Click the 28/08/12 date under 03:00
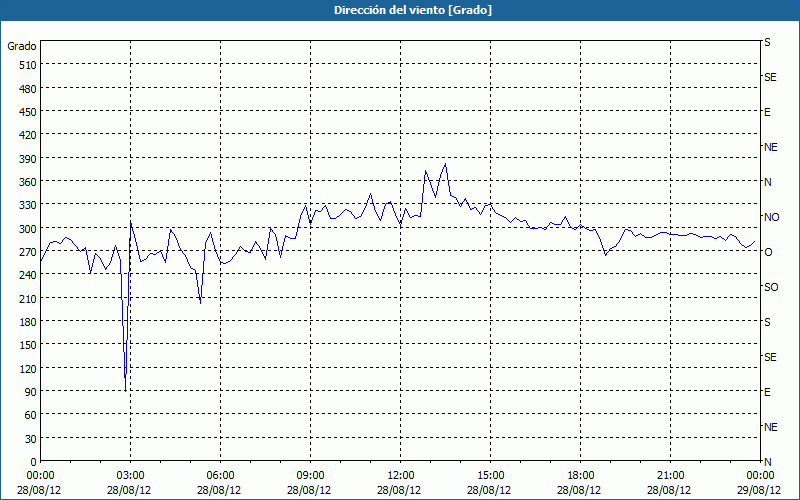Image resolution: width=800 pixels, height=500 pixels. pos(130,490)
